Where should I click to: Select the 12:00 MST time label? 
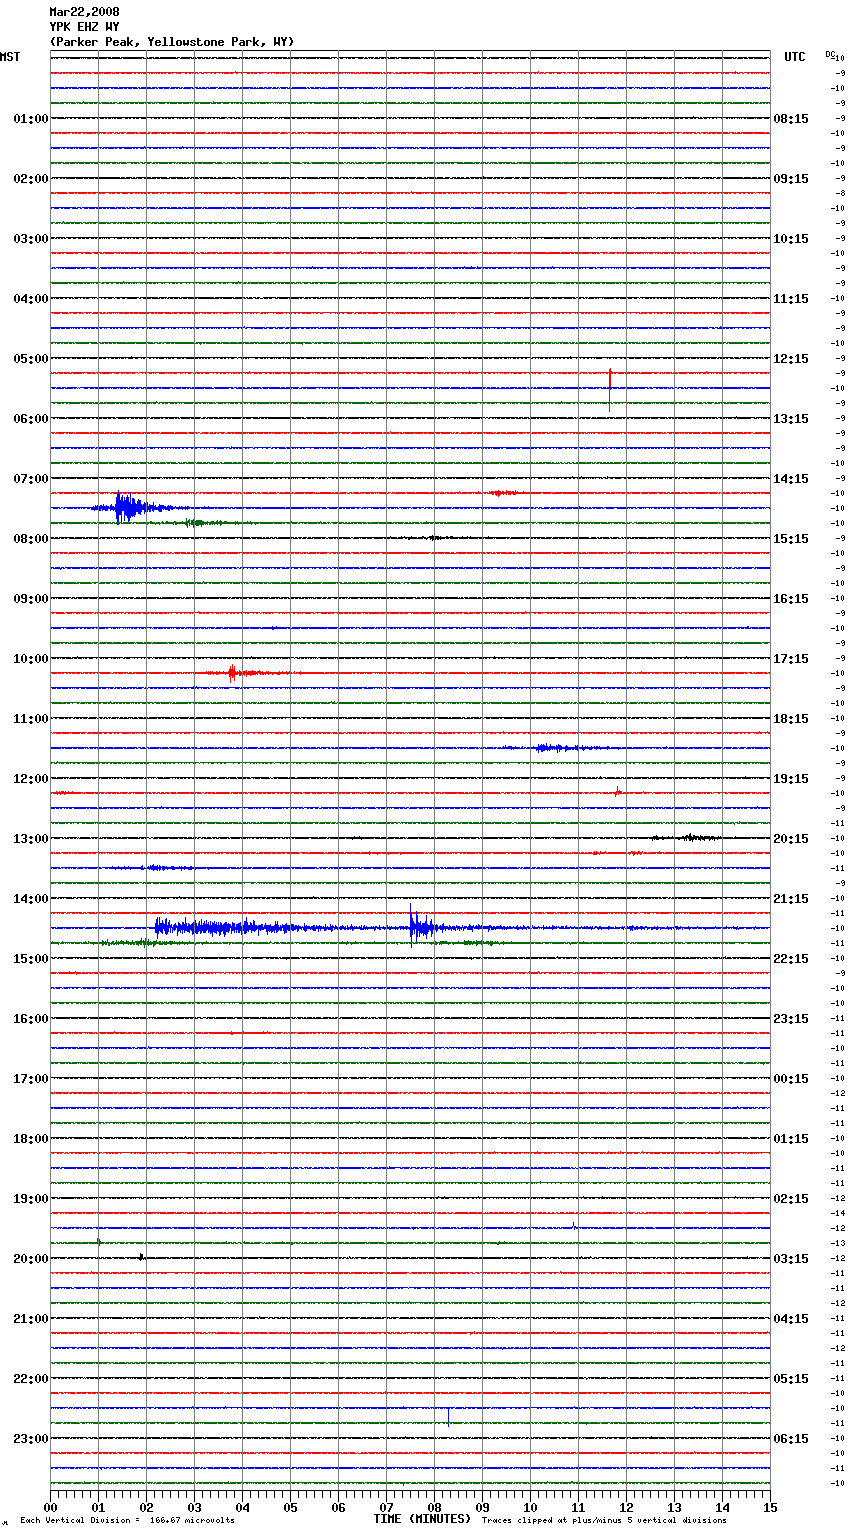[x=30, y=779]
